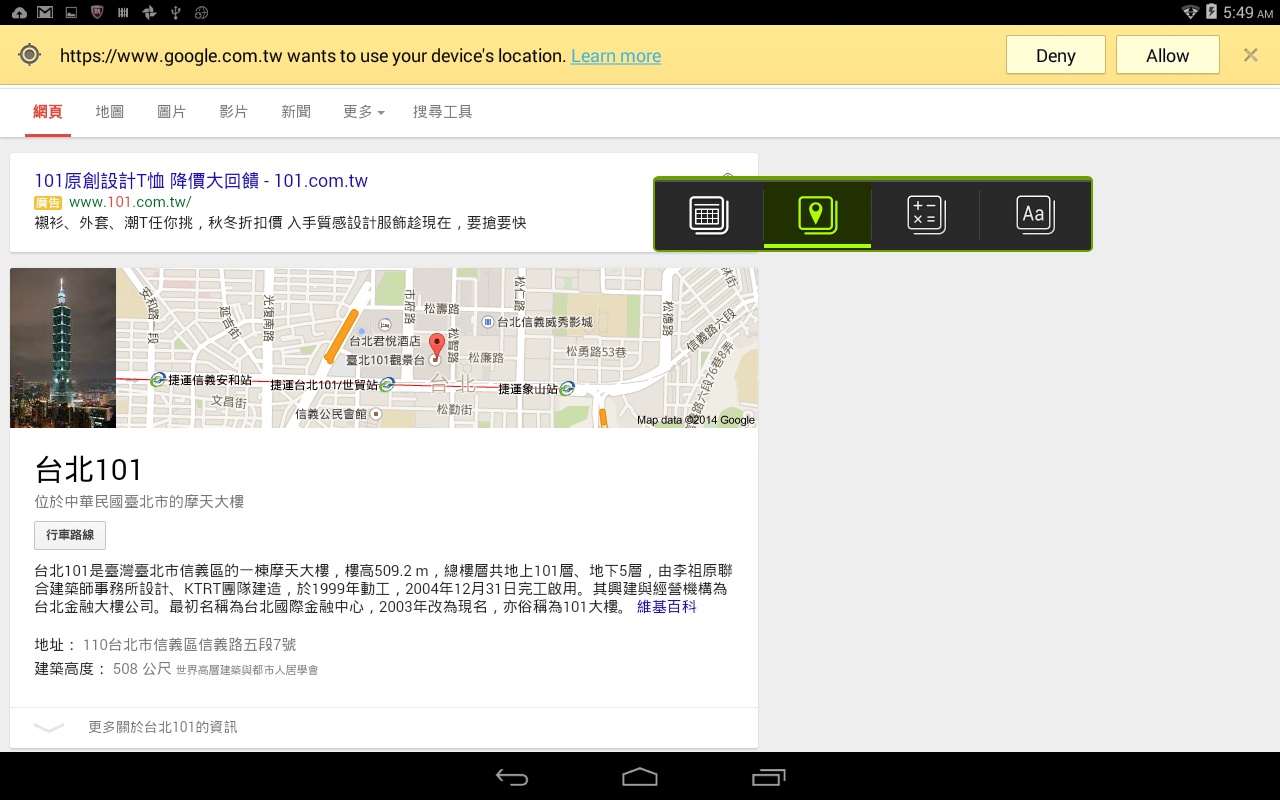Tap the 台北君悅酒店 hotel icon on the map
Screen dimensions: 1280x800
[385, 324]
